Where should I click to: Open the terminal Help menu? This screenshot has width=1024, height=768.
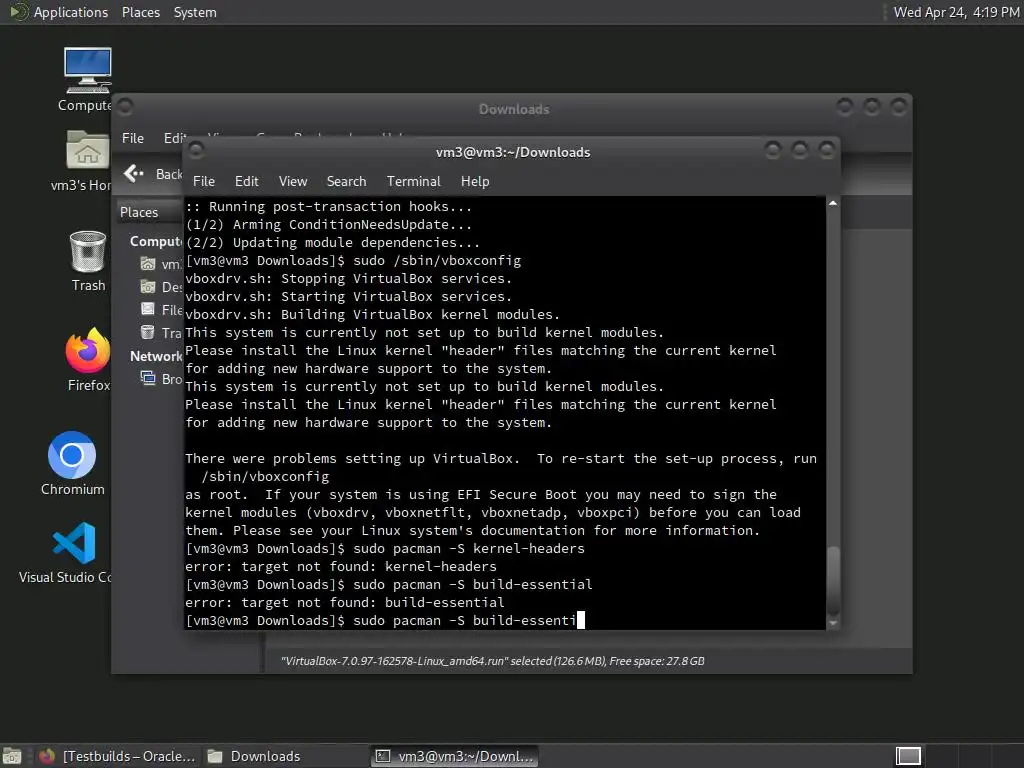coord(475,182)
